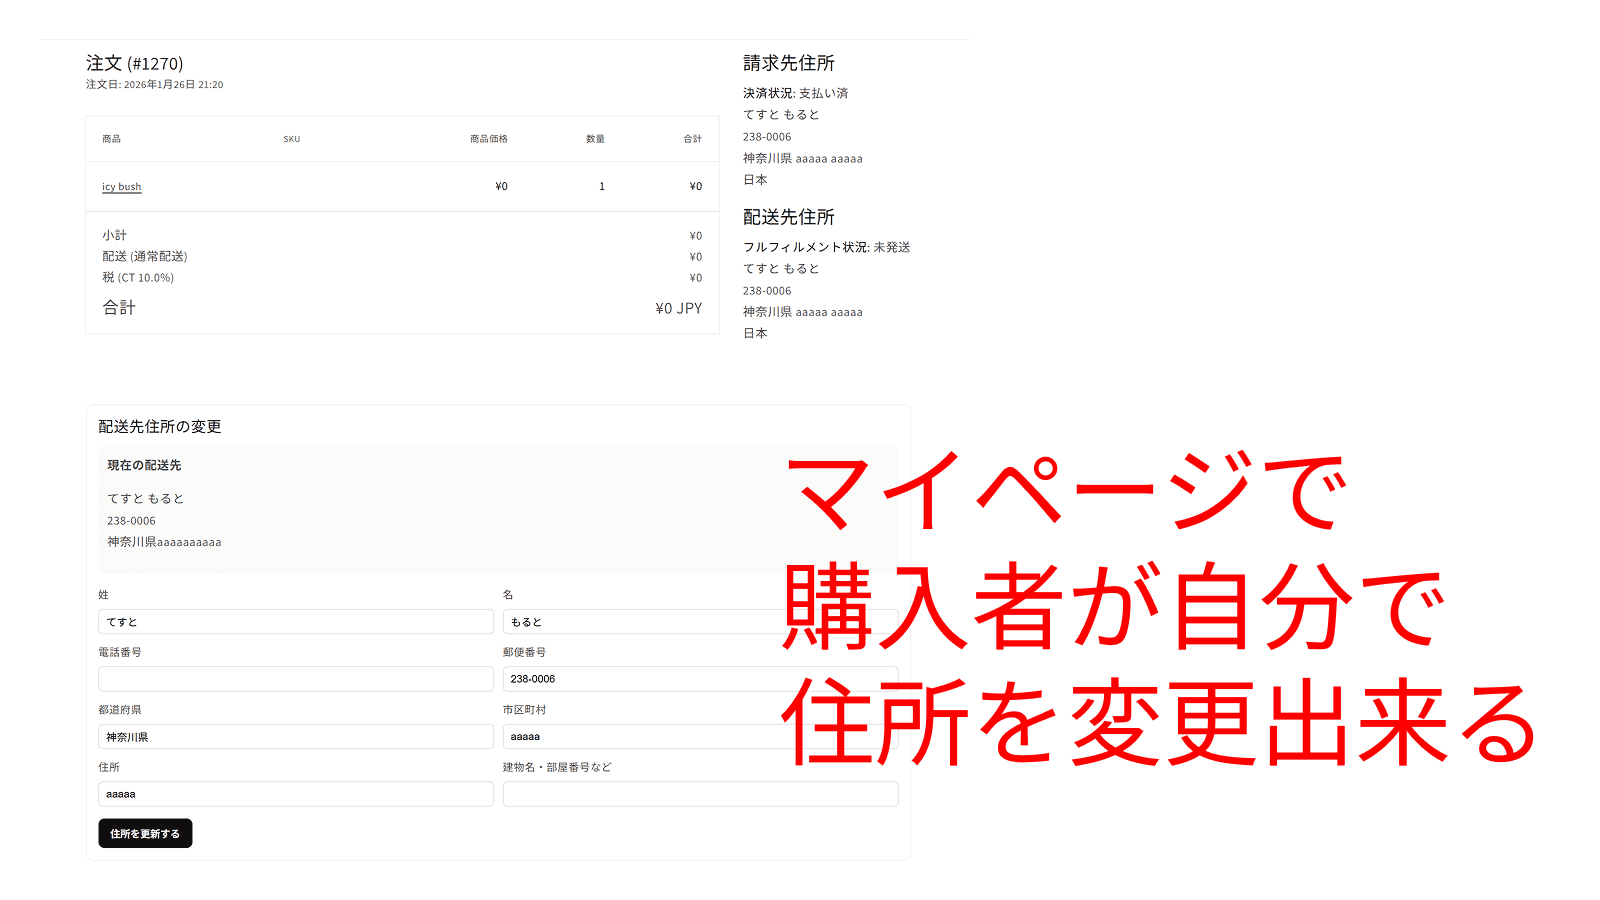This screenshot has height=900, width=1600.
Task: Click the 配送先住所の変更 form heading
Action: tap(159, 426)
